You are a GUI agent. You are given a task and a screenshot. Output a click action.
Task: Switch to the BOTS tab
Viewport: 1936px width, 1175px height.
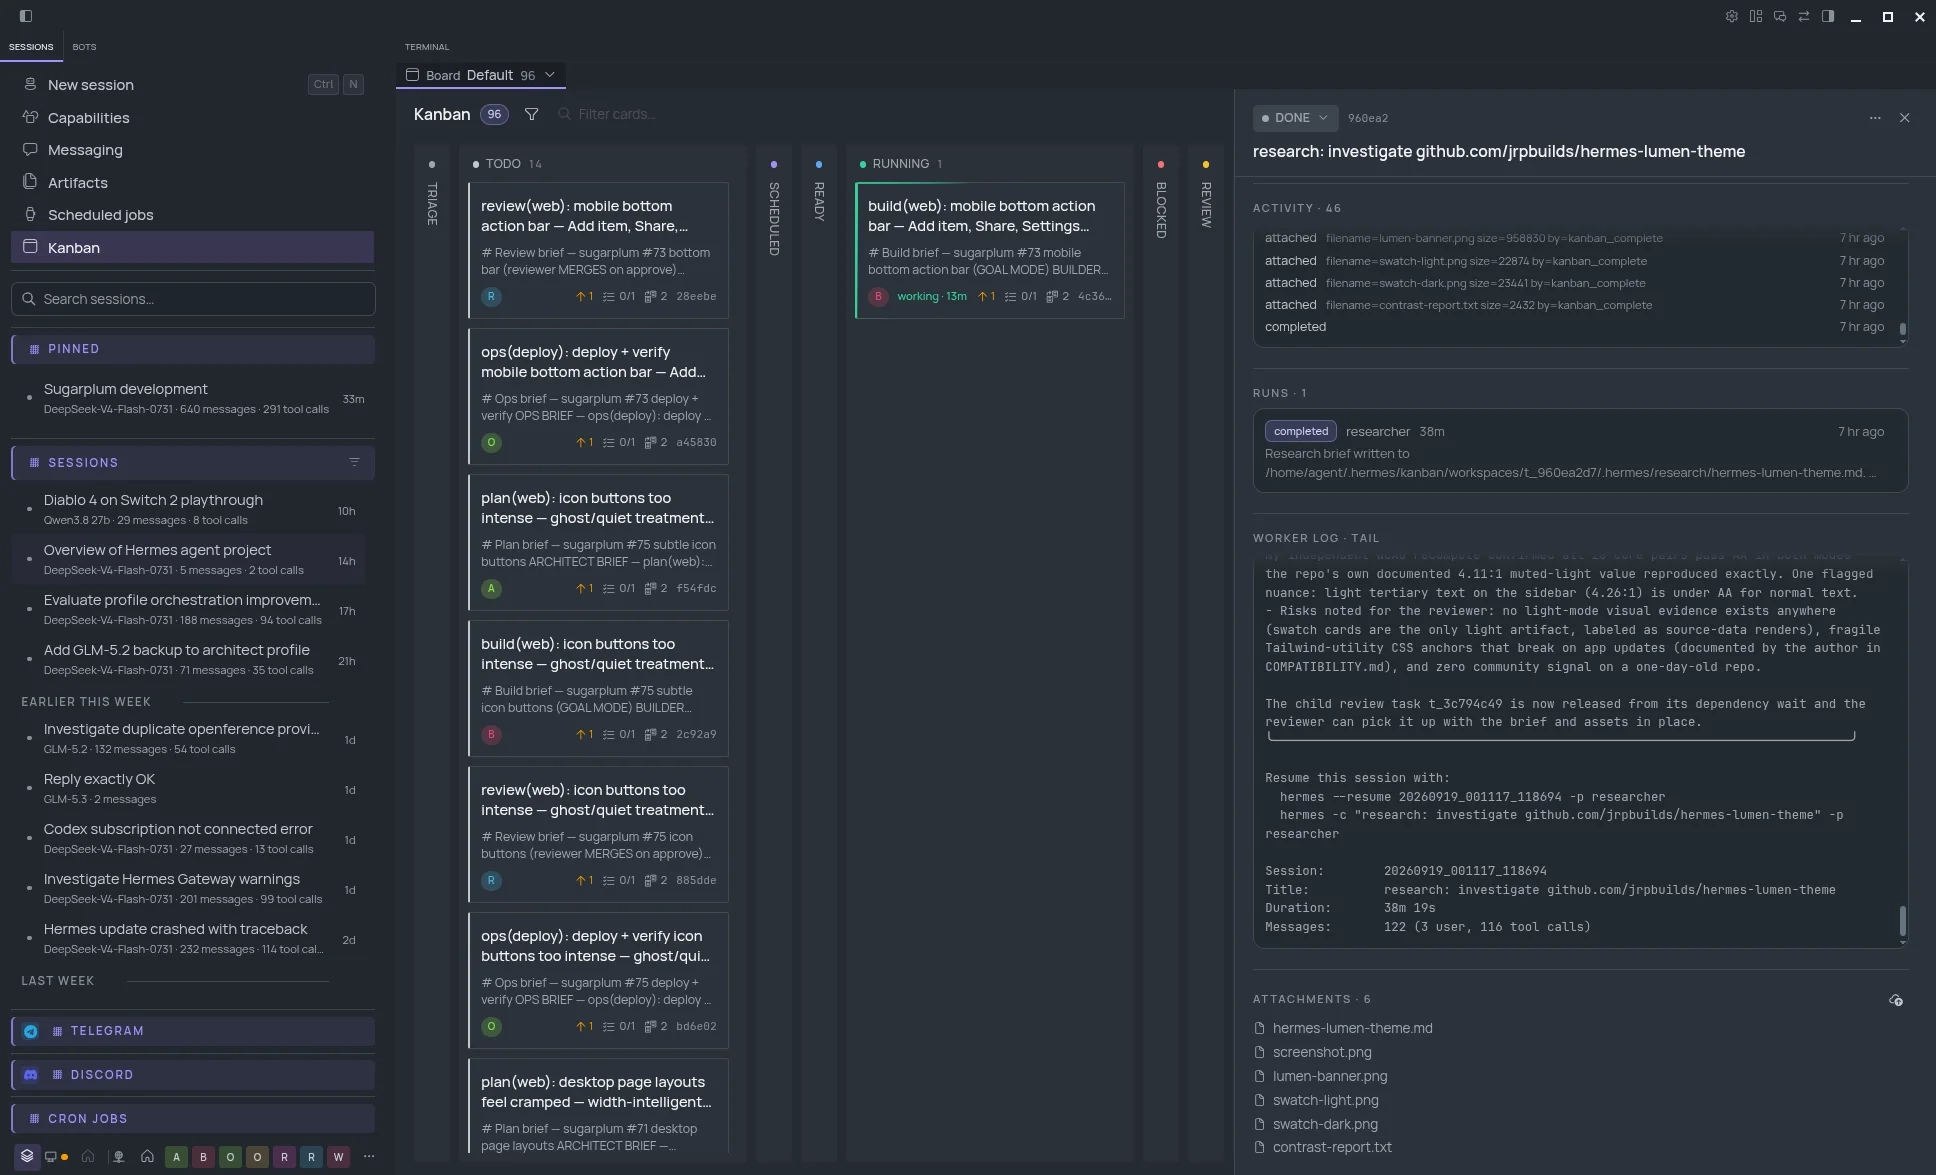pos(84,47)
